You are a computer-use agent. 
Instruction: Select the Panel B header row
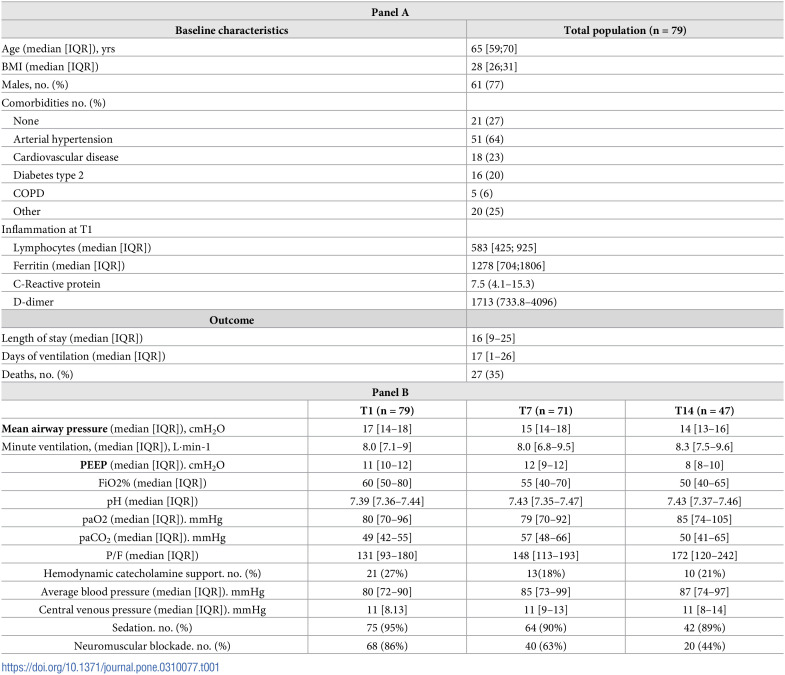pos(392,392)
